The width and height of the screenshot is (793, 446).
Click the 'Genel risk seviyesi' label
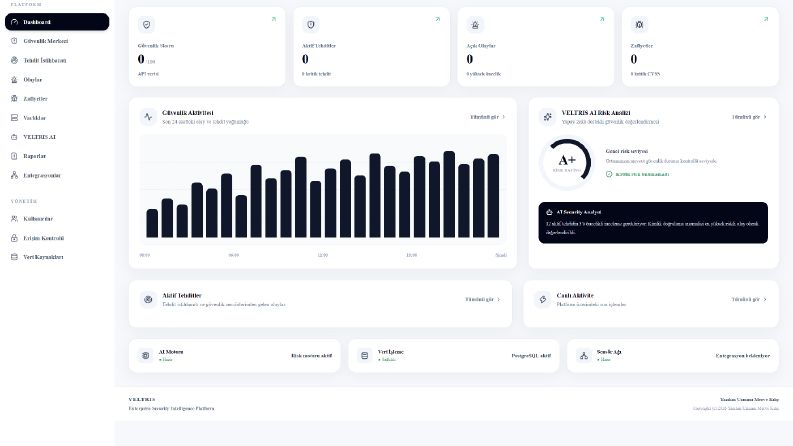[627, 151]
